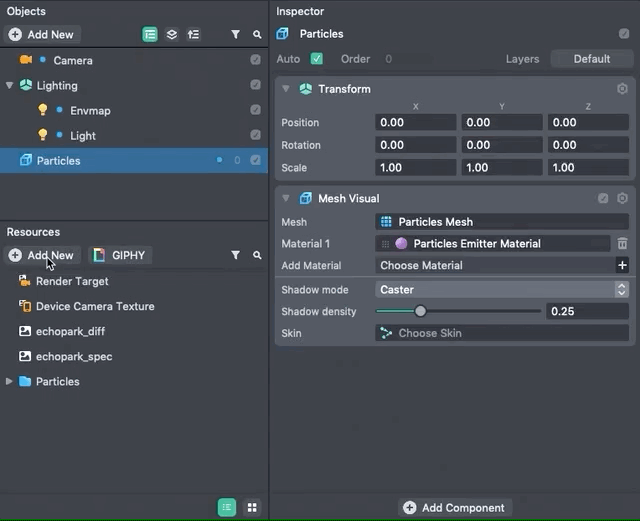Click the Shadow density slider handle
The image size is (640, 521).
coord(420,312)
